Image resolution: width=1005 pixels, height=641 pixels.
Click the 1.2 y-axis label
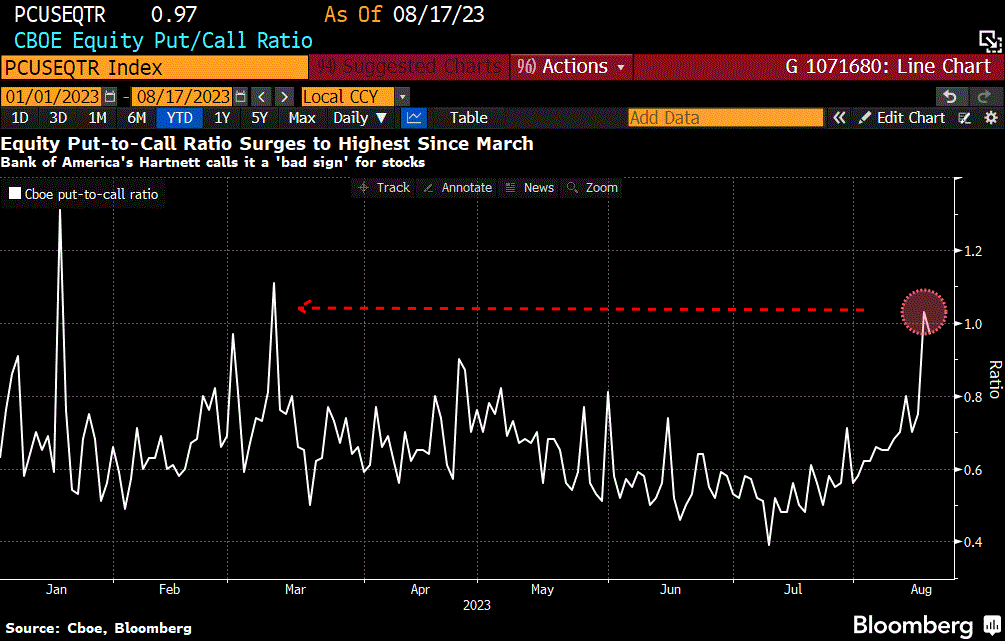pyautogui.click(x=974, y=251)
